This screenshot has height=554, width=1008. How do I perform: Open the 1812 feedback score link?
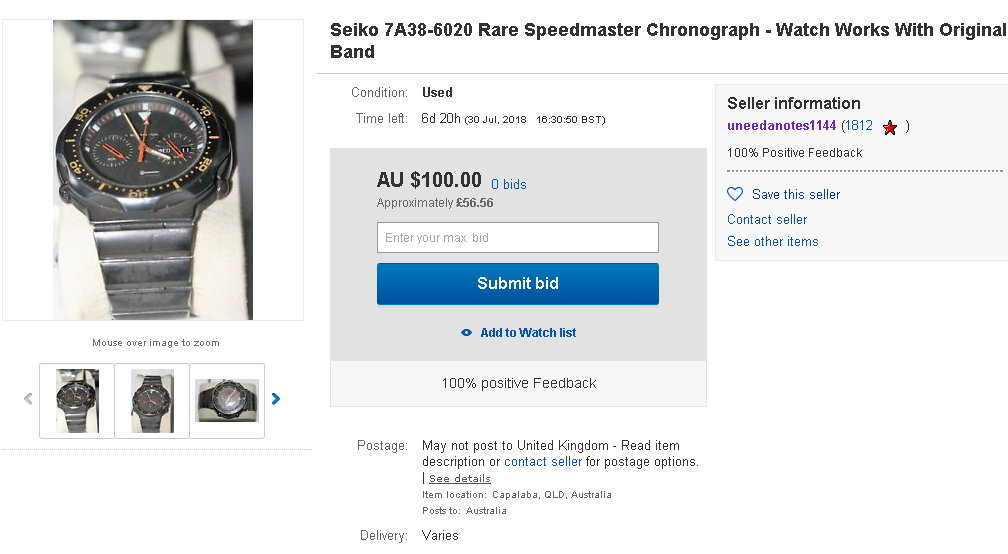(858, 126)
